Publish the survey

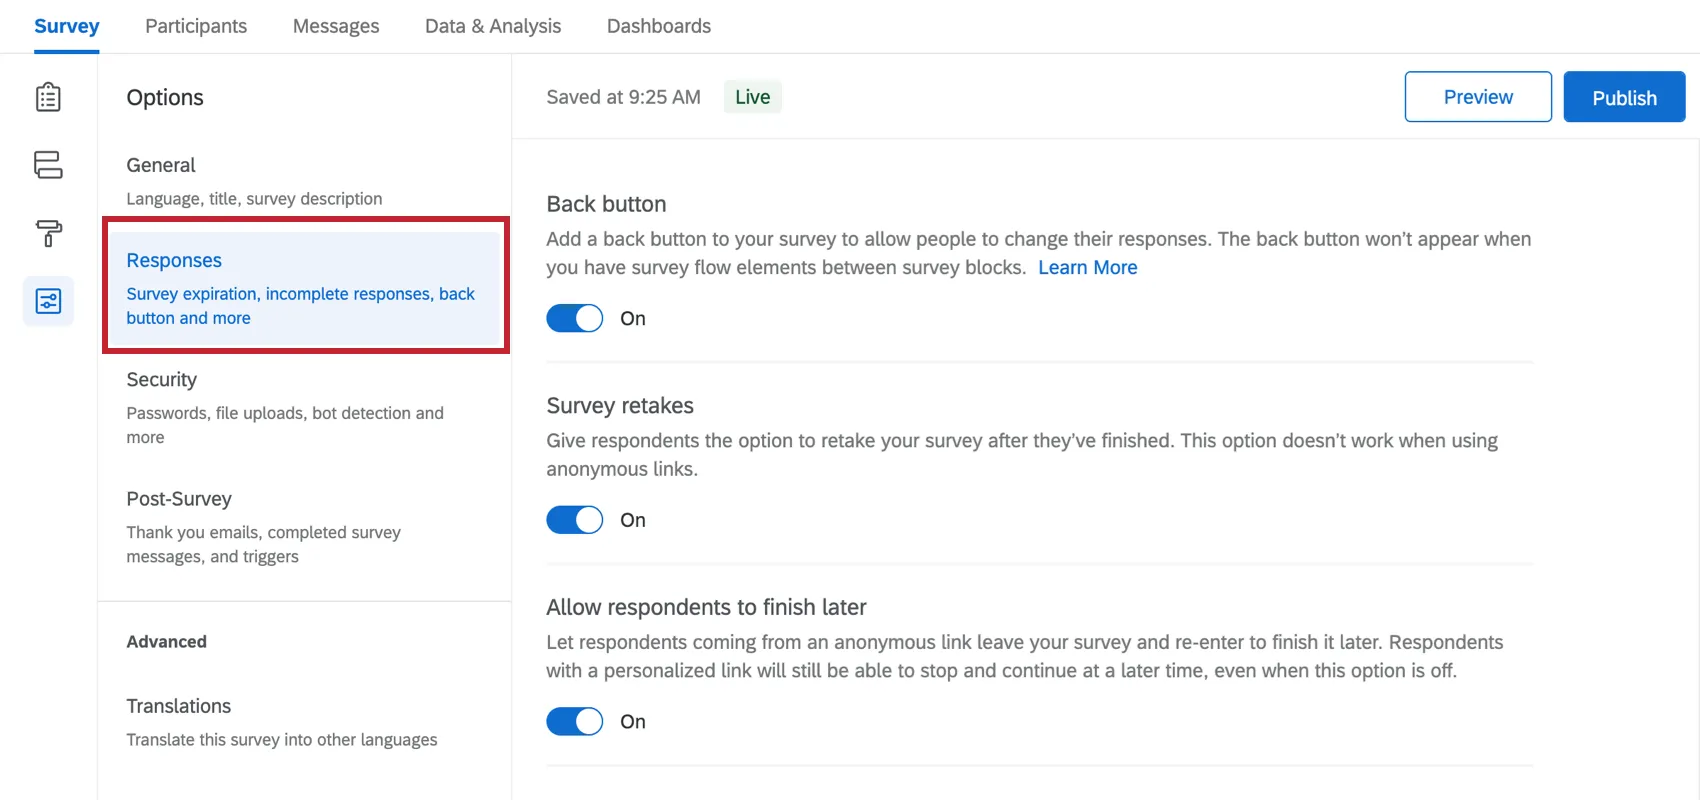(x=1624, y=97)
